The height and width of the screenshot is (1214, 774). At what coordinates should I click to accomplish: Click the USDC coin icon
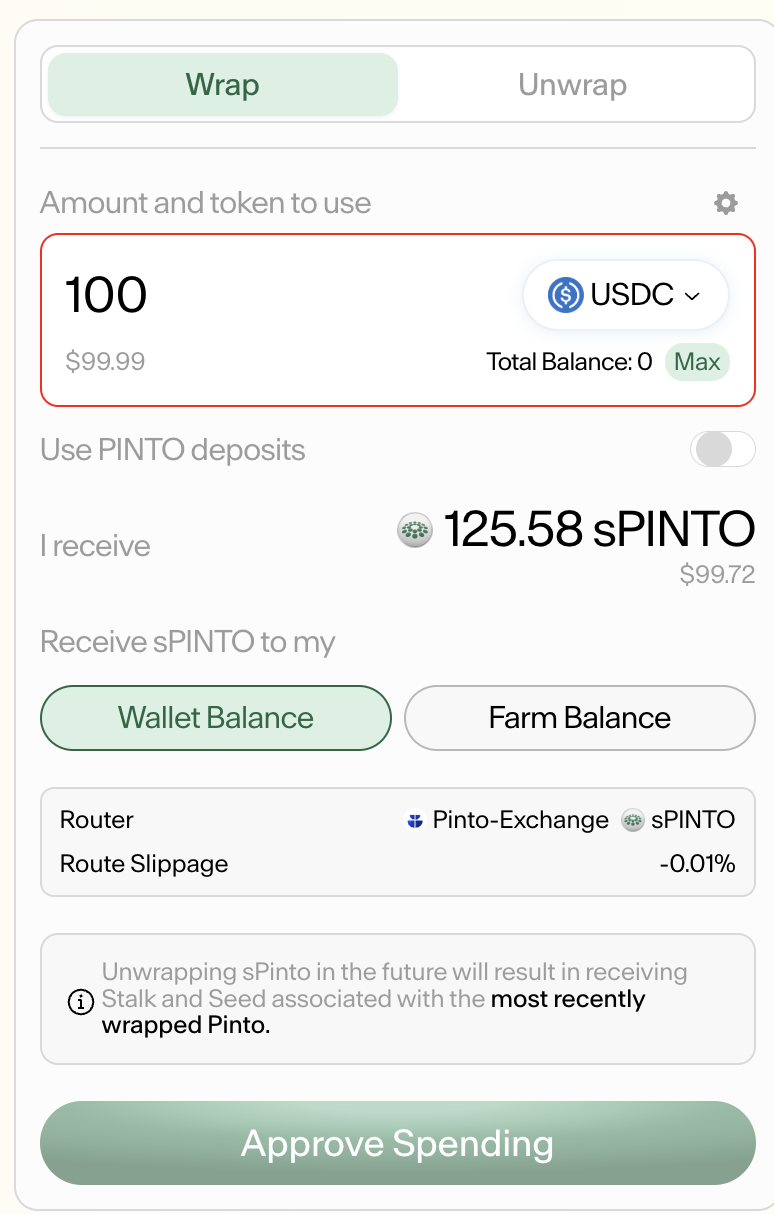[565, 295]
